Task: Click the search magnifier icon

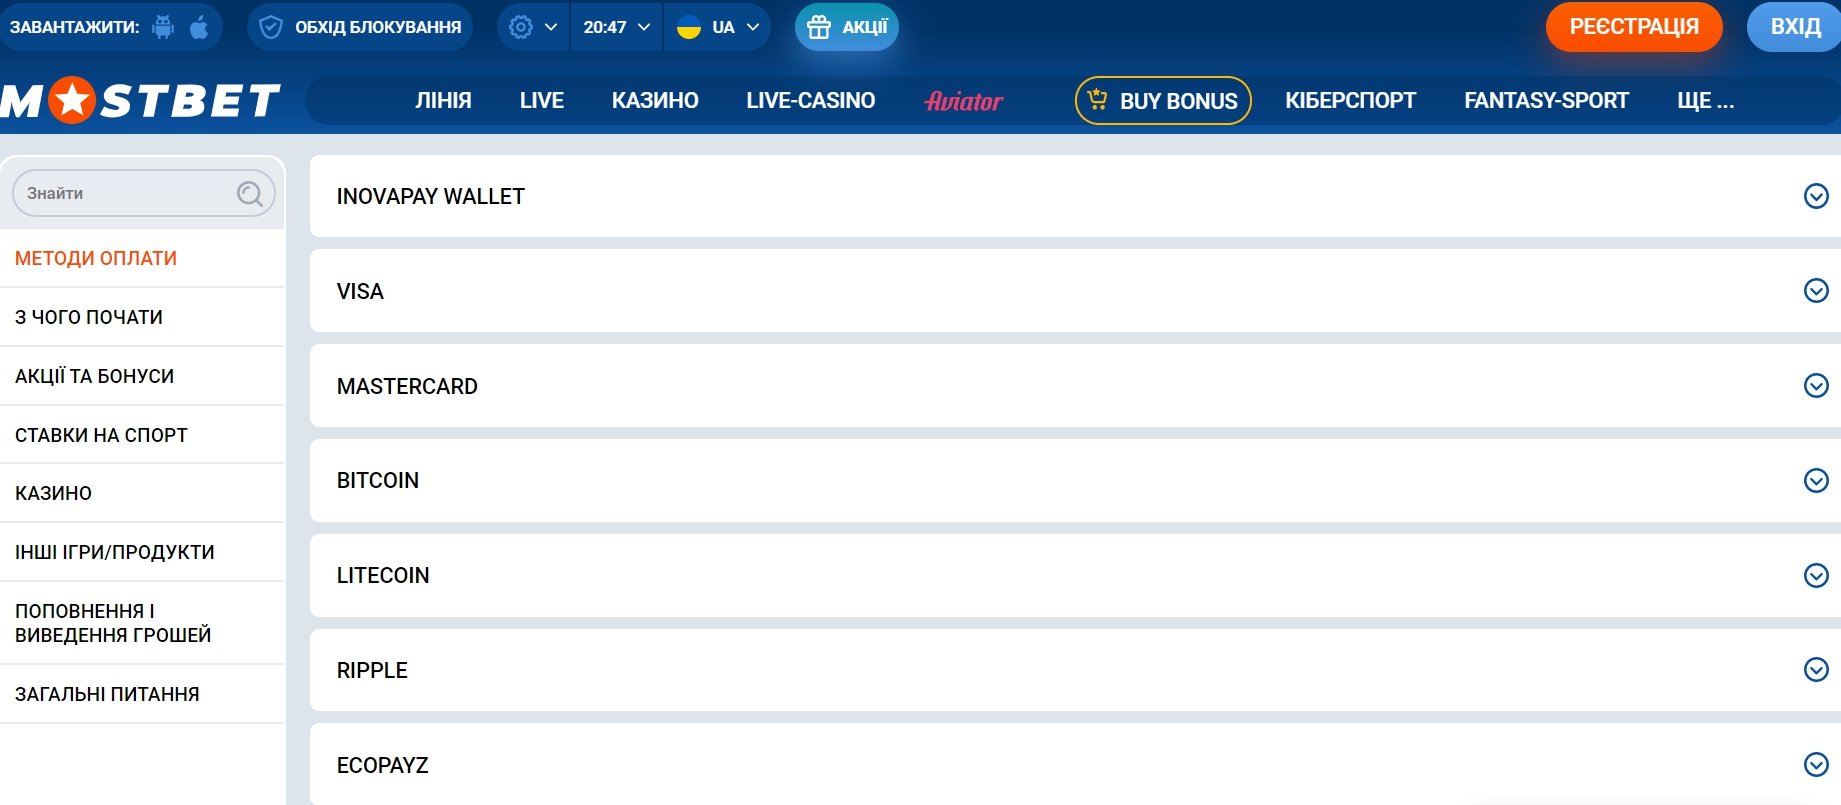Action: click(x=250, y=193)
